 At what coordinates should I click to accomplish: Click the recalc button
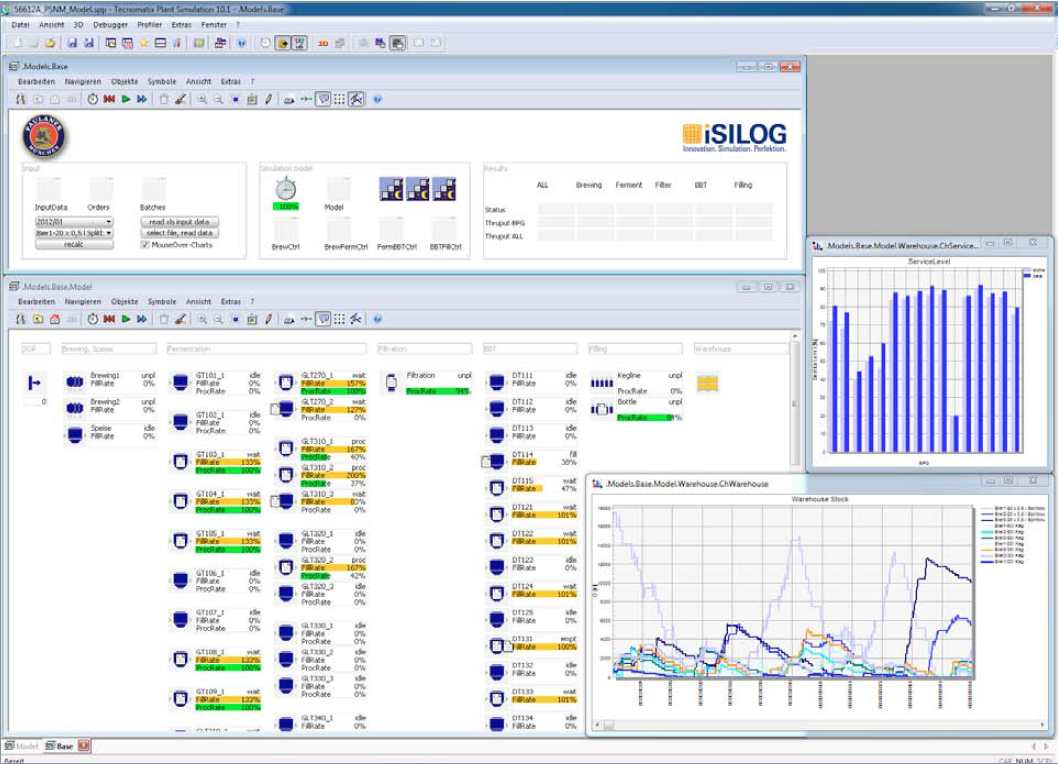click(x=74, y=244)
